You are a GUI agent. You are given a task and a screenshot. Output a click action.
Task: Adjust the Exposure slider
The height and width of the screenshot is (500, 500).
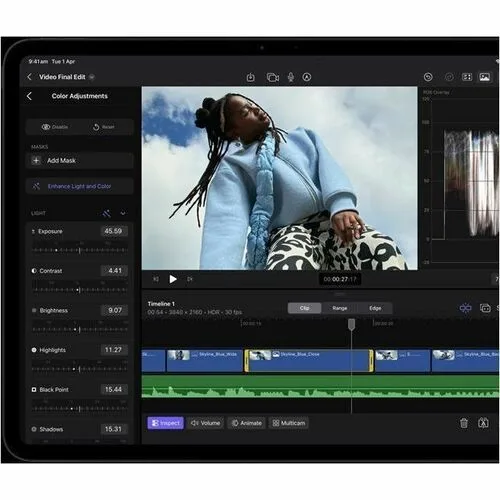[80, 250]
